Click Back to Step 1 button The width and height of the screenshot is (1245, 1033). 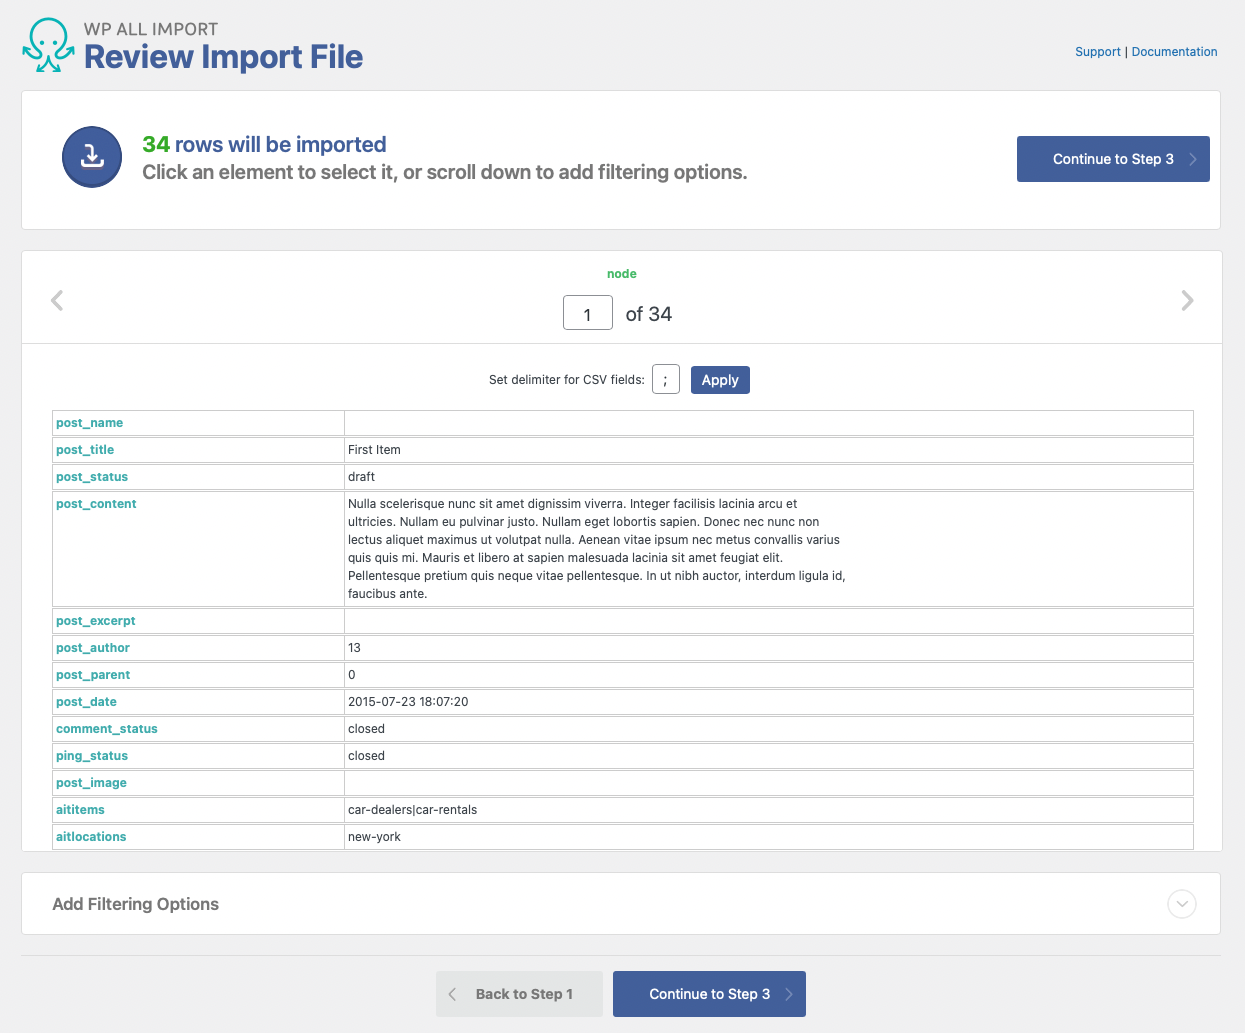519,994
